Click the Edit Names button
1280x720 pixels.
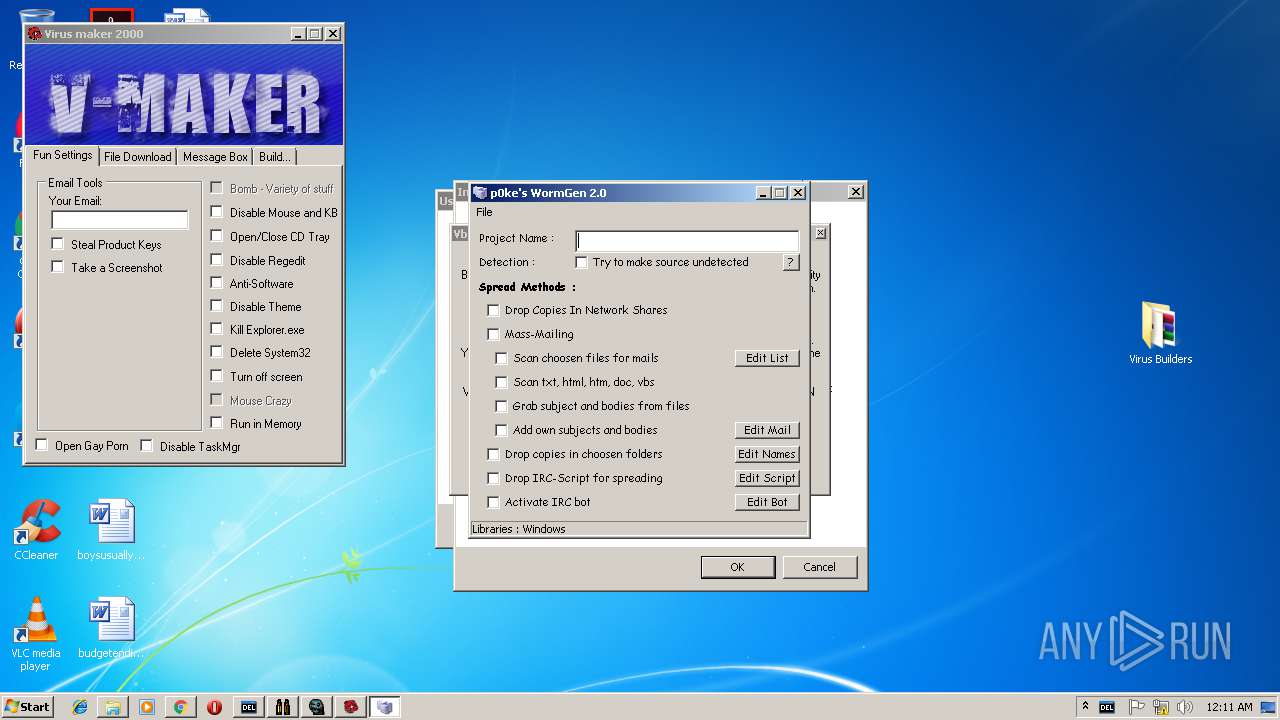pyautogui.click(x=767, y=454)
